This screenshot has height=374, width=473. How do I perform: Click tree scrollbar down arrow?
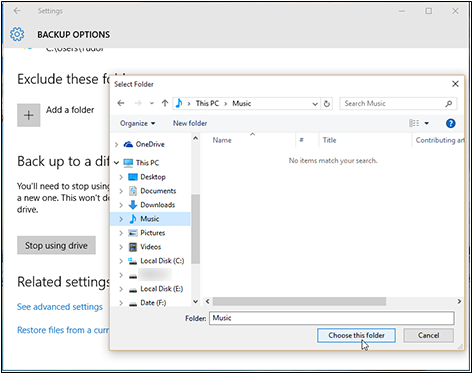click(x=196, y=302)
